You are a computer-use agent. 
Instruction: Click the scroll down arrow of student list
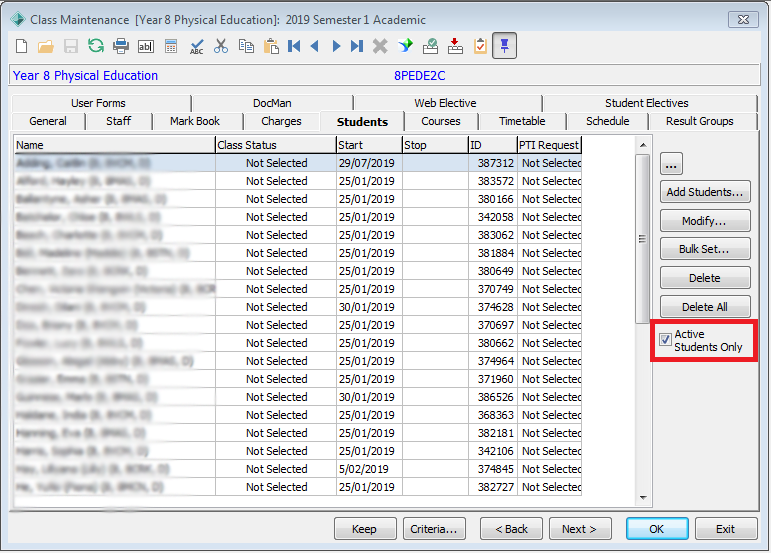click(x=643, y=497)
